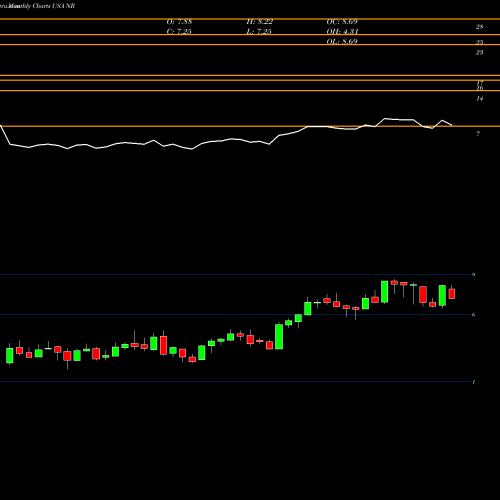Click the '14' price axis label
500x500 pixels.
[x=479, y=98]
